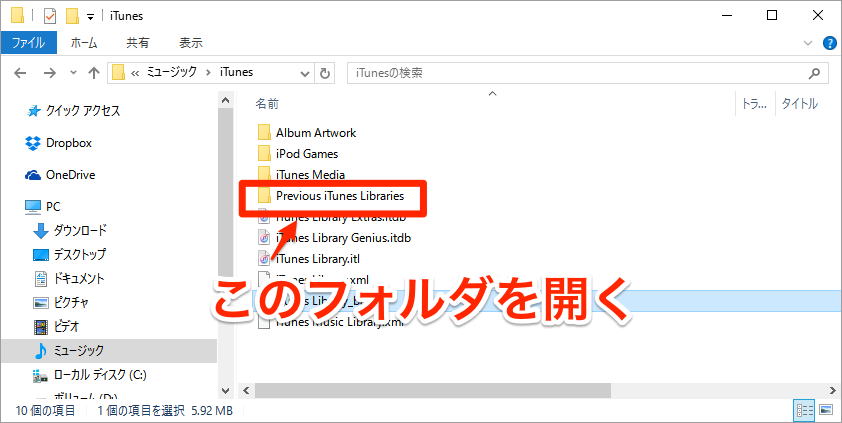This screenshot has width=842, height=423.
Task: Go to the ピクチャ folder
Action: [x=61, y=303]
